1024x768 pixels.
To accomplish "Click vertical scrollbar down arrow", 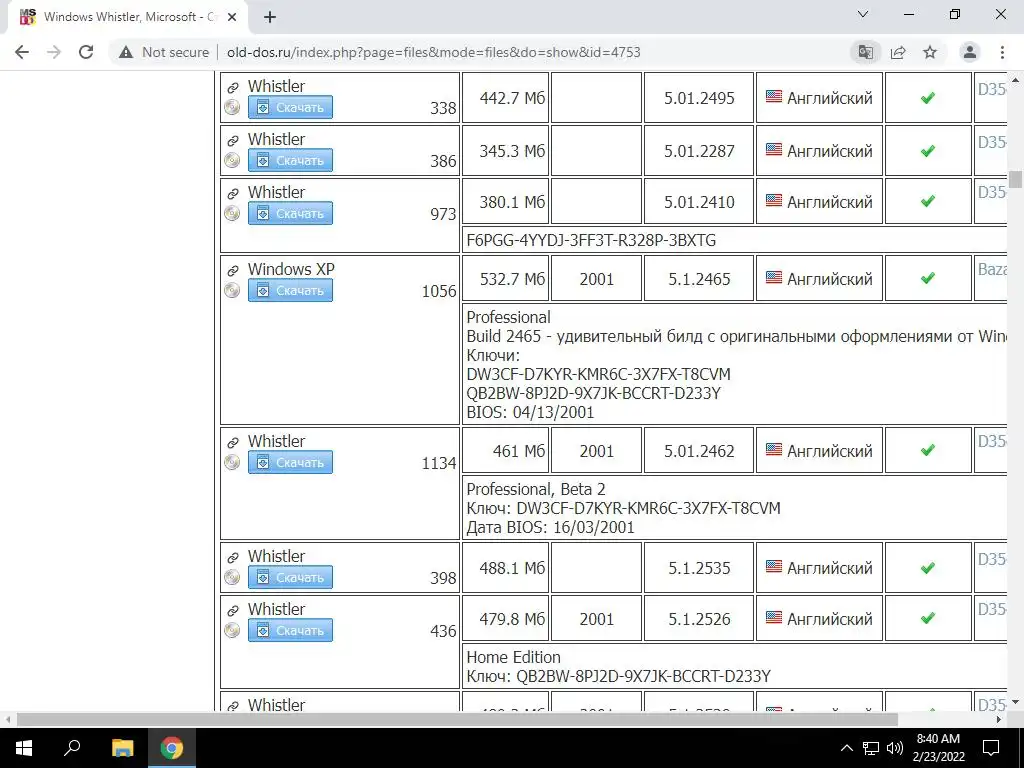I will [x=1015, y=703].
